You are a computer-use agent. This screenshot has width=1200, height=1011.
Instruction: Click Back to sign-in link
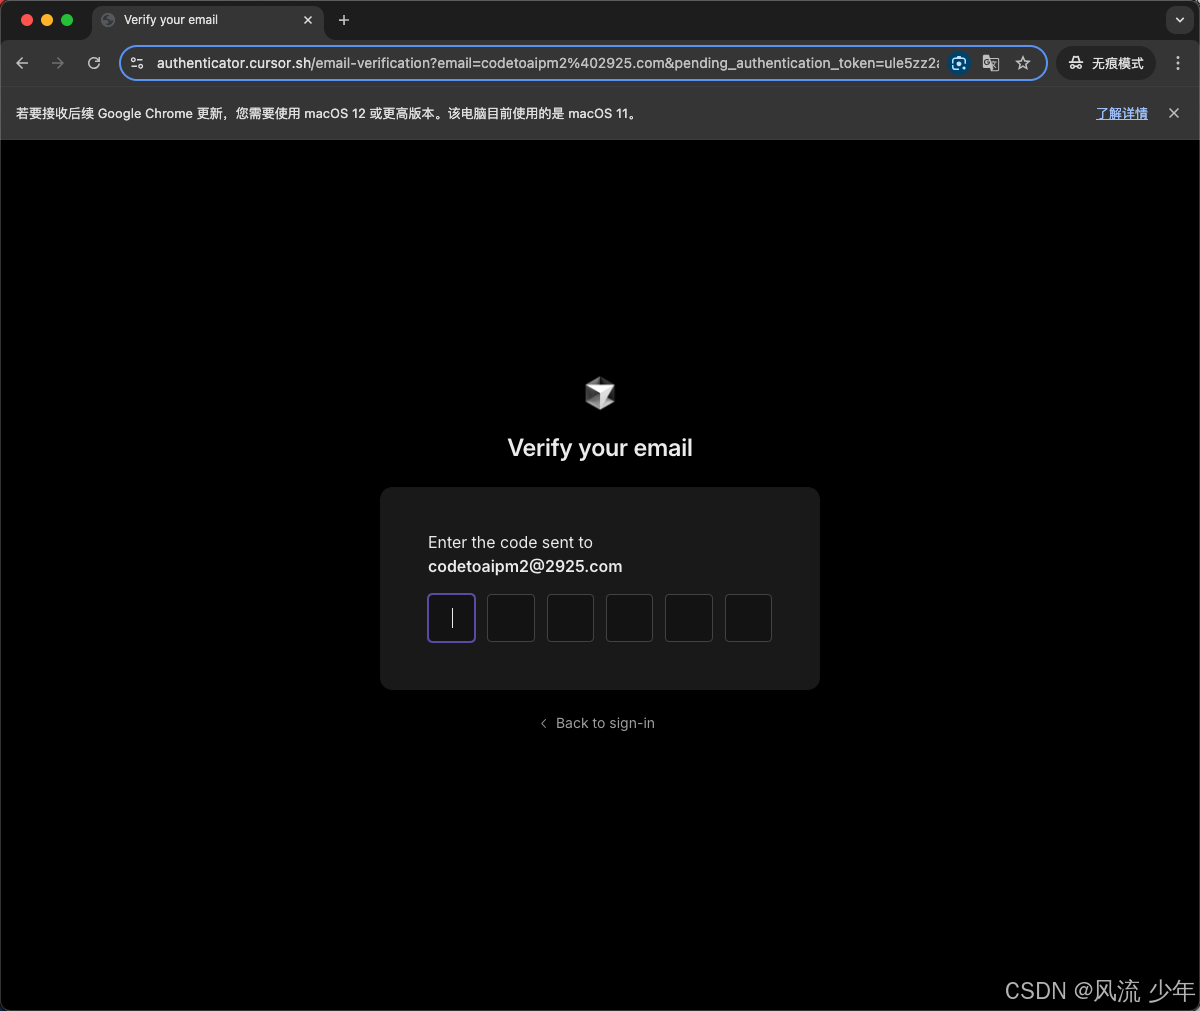(597, 723)
